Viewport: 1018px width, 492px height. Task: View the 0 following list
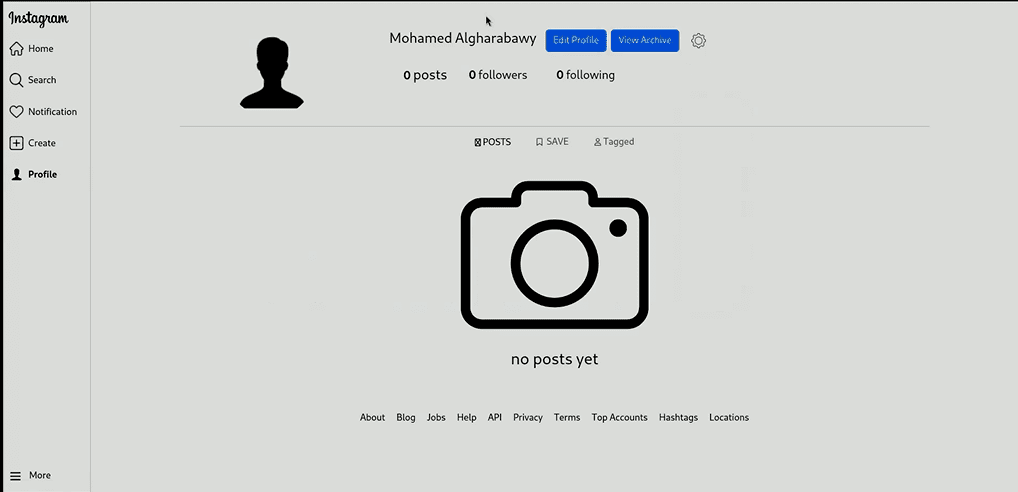(x=586, y=75)
